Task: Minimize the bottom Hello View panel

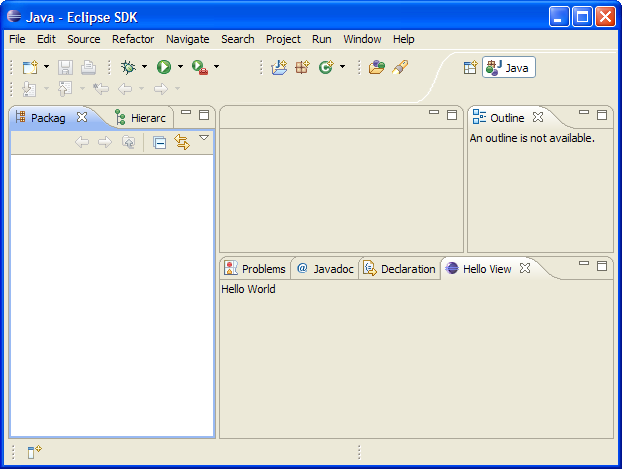Action: (584, 263)
